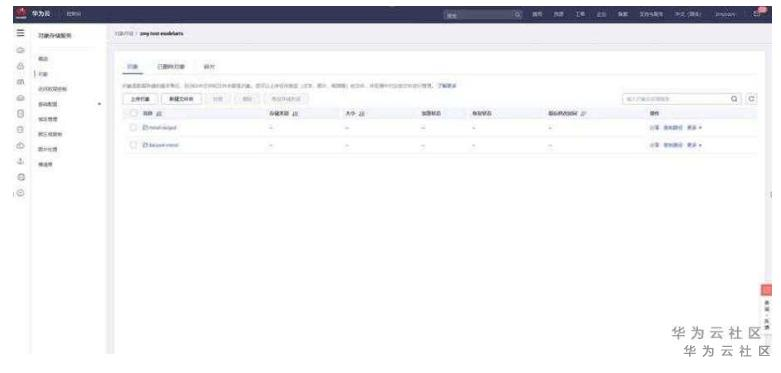Sort objects by the 名称 column icon
This screenshot has height=373, width=781.
click(159, 114)
